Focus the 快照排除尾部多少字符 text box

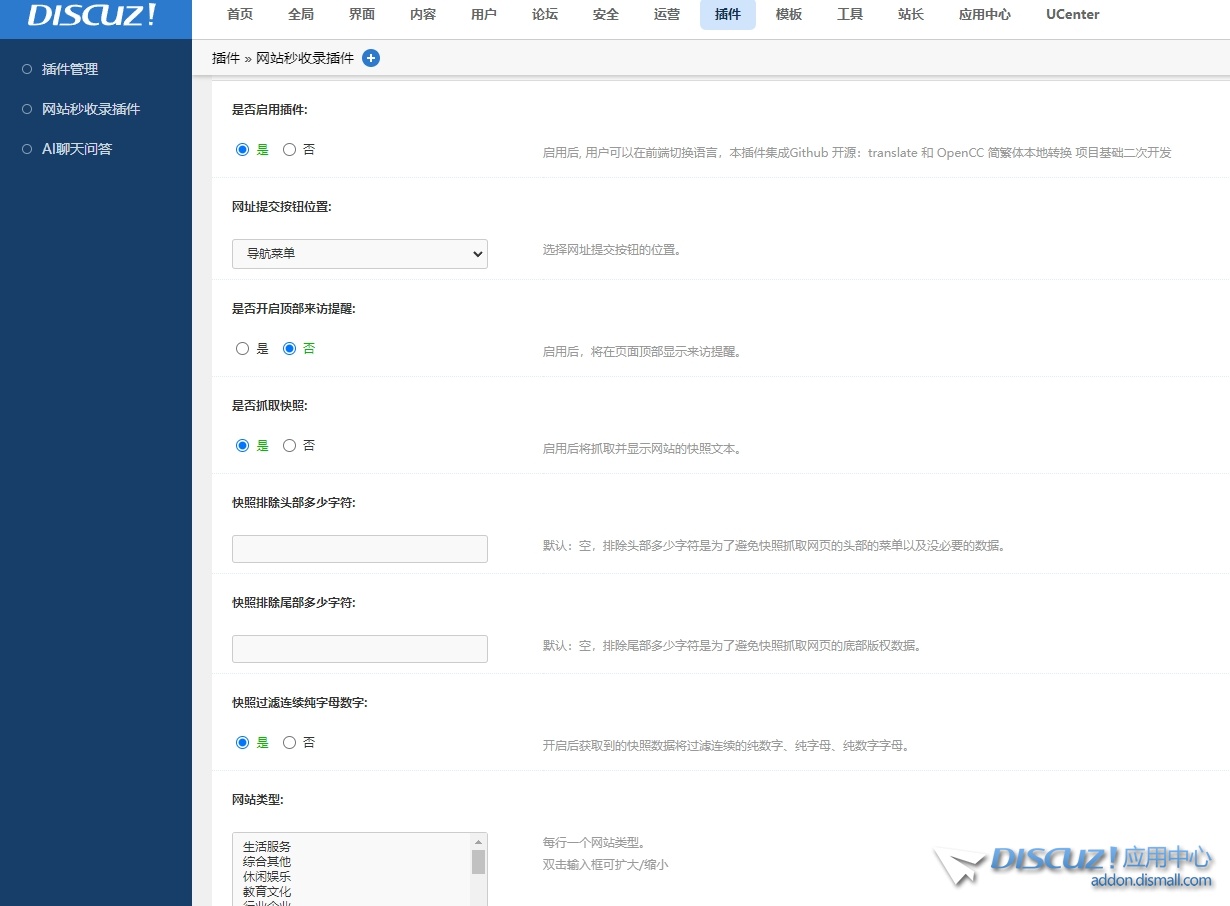pyautogui.click(x=359, y=649)
